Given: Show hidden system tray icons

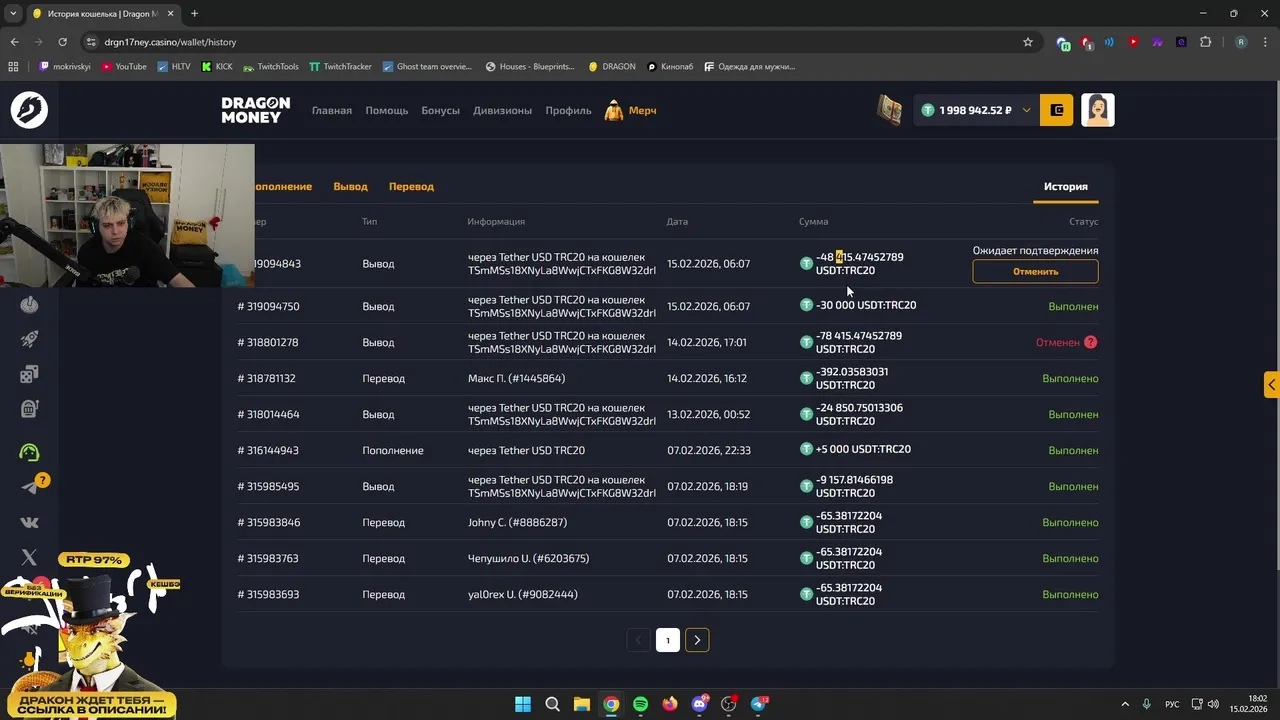Looking at the screenshot, I should coord(1125,704).
